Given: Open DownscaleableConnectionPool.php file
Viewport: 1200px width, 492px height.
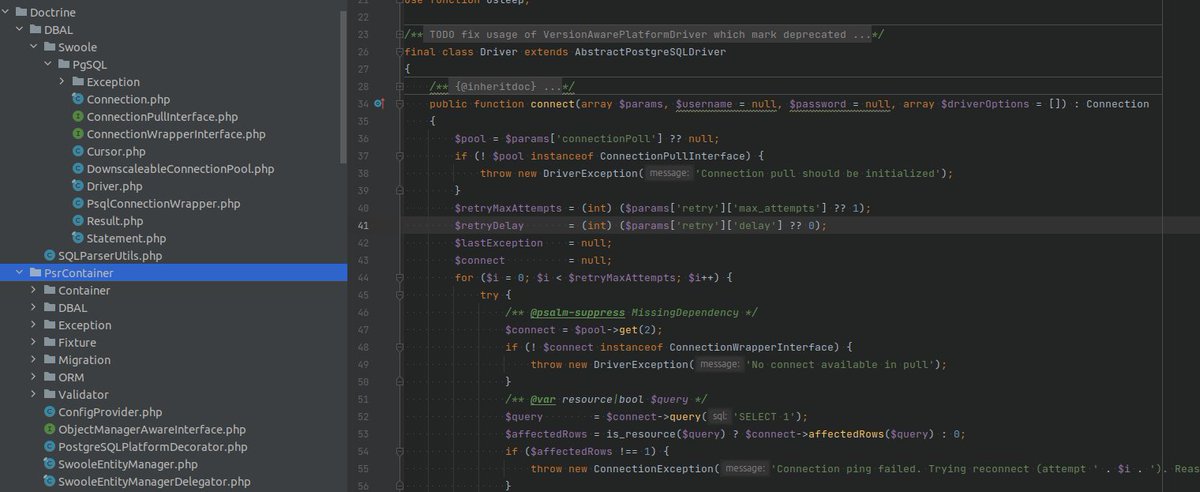Looking at the screenshot, I should pyautogui.click(x=180, y=169).
